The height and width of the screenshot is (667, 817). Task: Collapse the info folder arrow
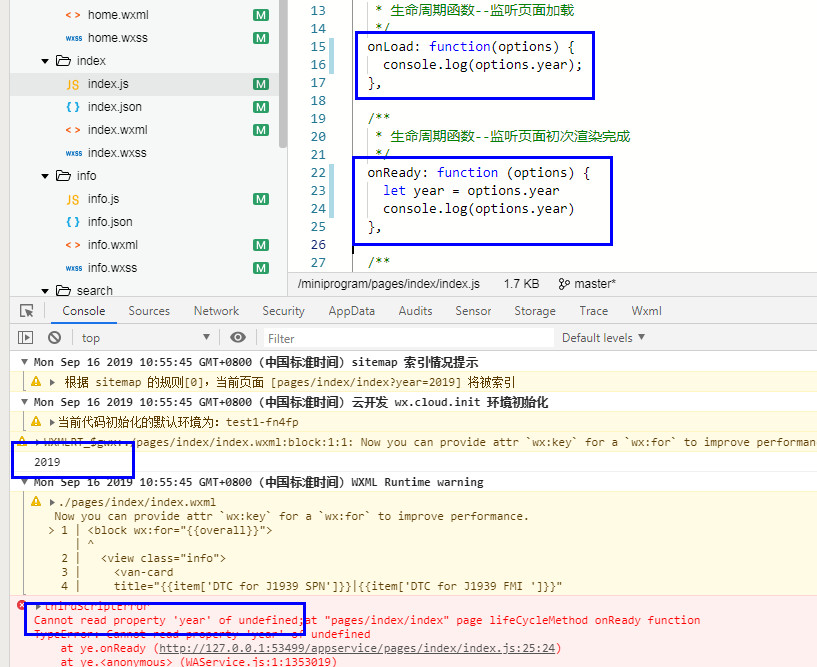coord(45,176)
